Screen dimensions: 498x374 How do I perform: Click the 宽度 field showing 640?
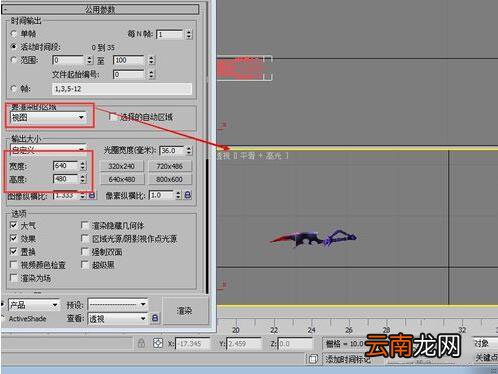(65, 166)
